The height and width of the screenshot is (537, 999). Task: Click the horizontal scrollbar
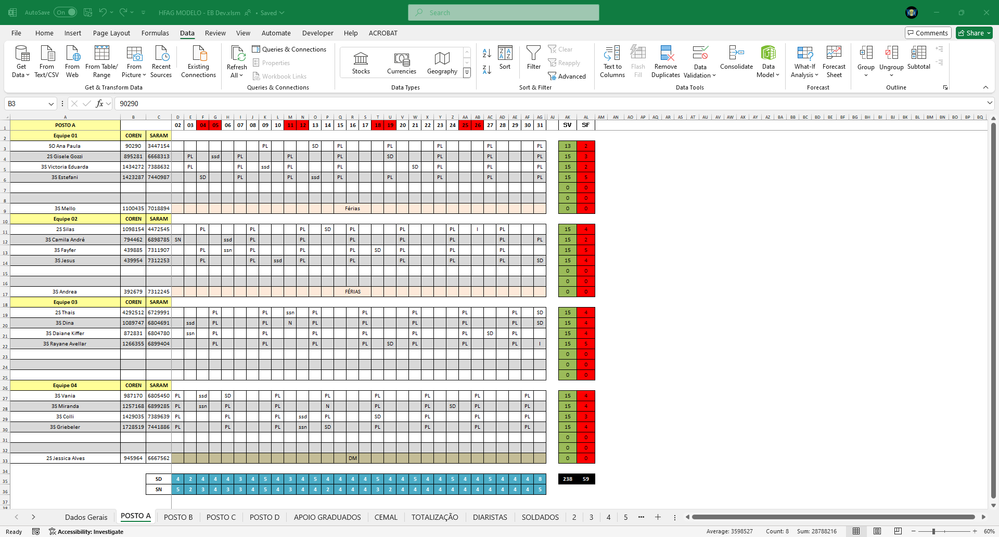tap(833, 517)
